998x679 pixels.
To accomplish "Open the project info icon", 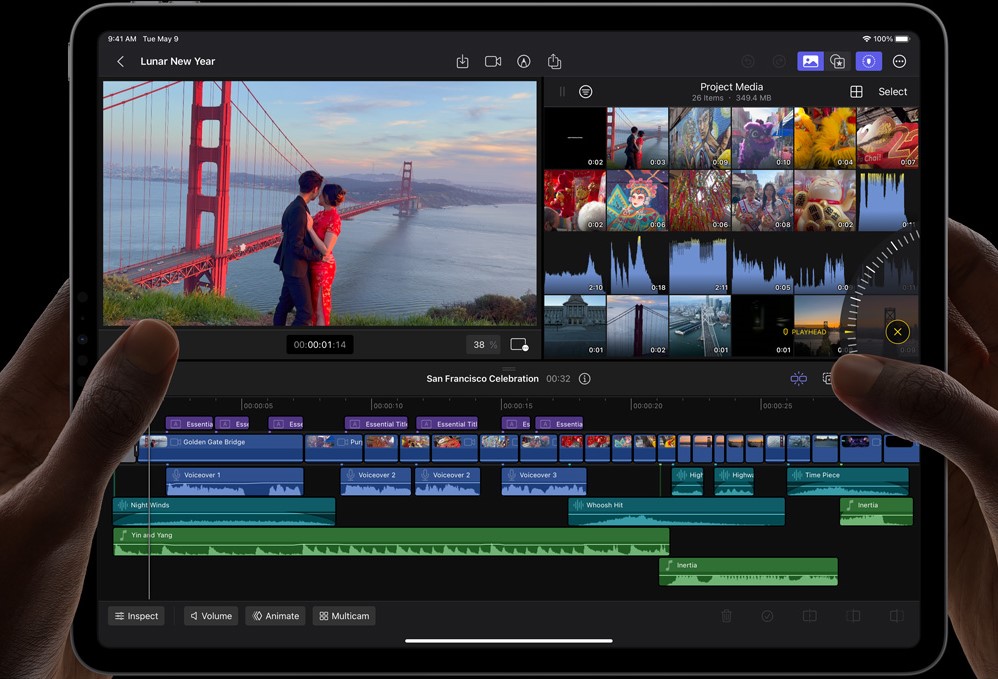I will [x=585, y=379].
